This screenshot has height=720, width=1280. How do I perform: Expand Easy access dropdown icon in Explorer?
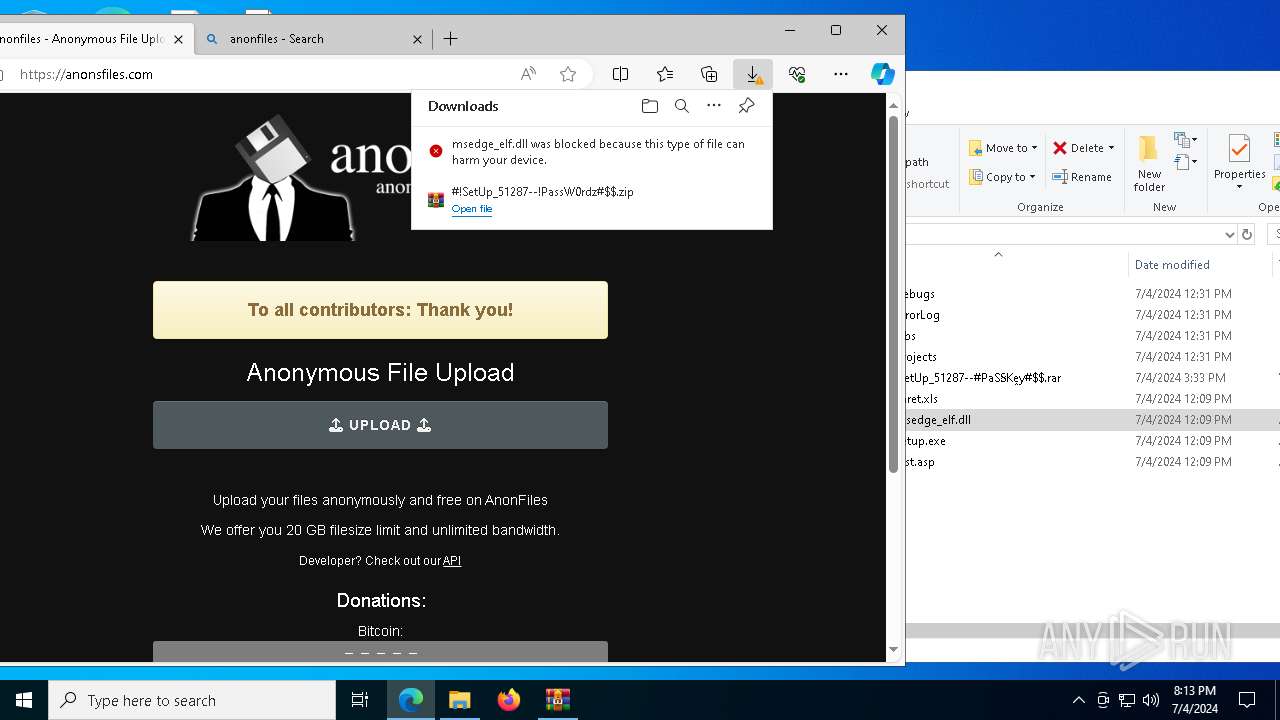[x=1186, y=162]
